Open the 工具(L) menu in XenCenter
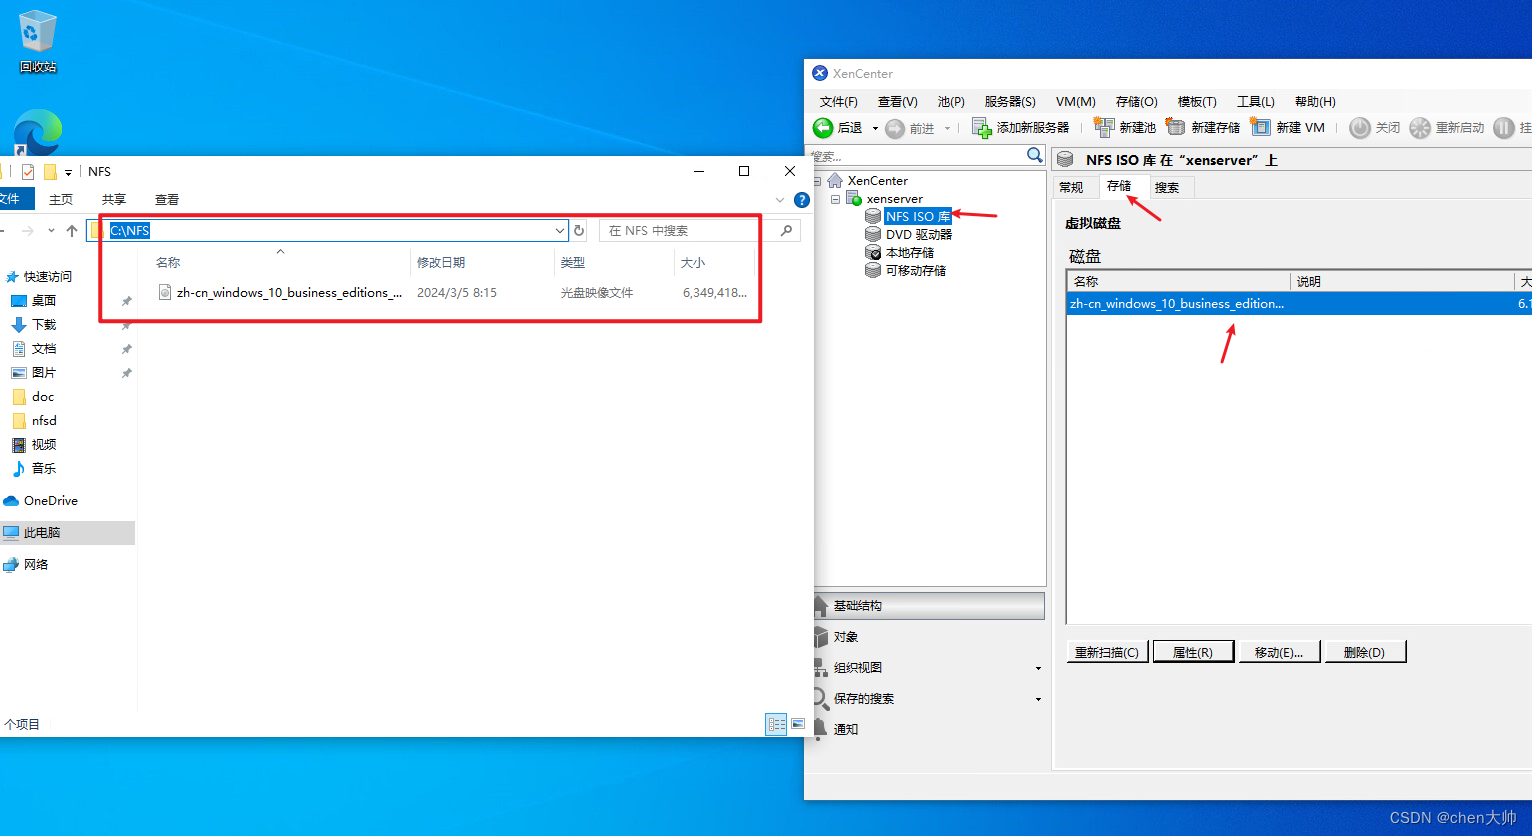The width and height of the screenshot is (1532, 836). pos(1256,102)
